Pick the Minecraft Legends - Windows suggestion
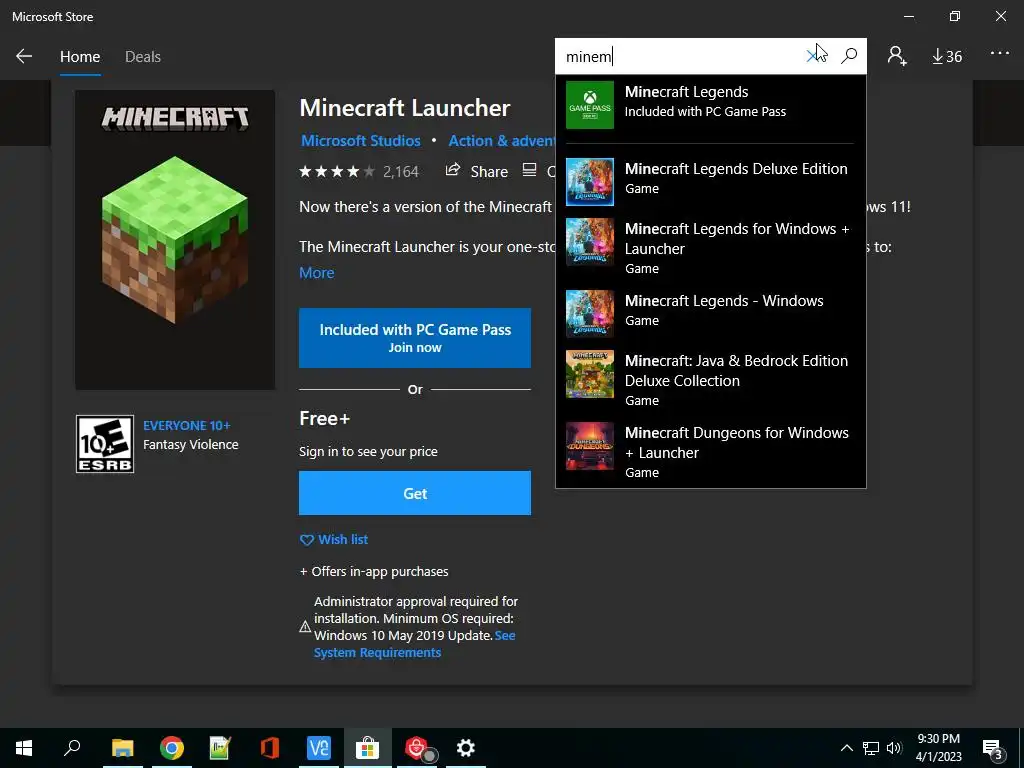1024x768 pixels. pos(711,313)
